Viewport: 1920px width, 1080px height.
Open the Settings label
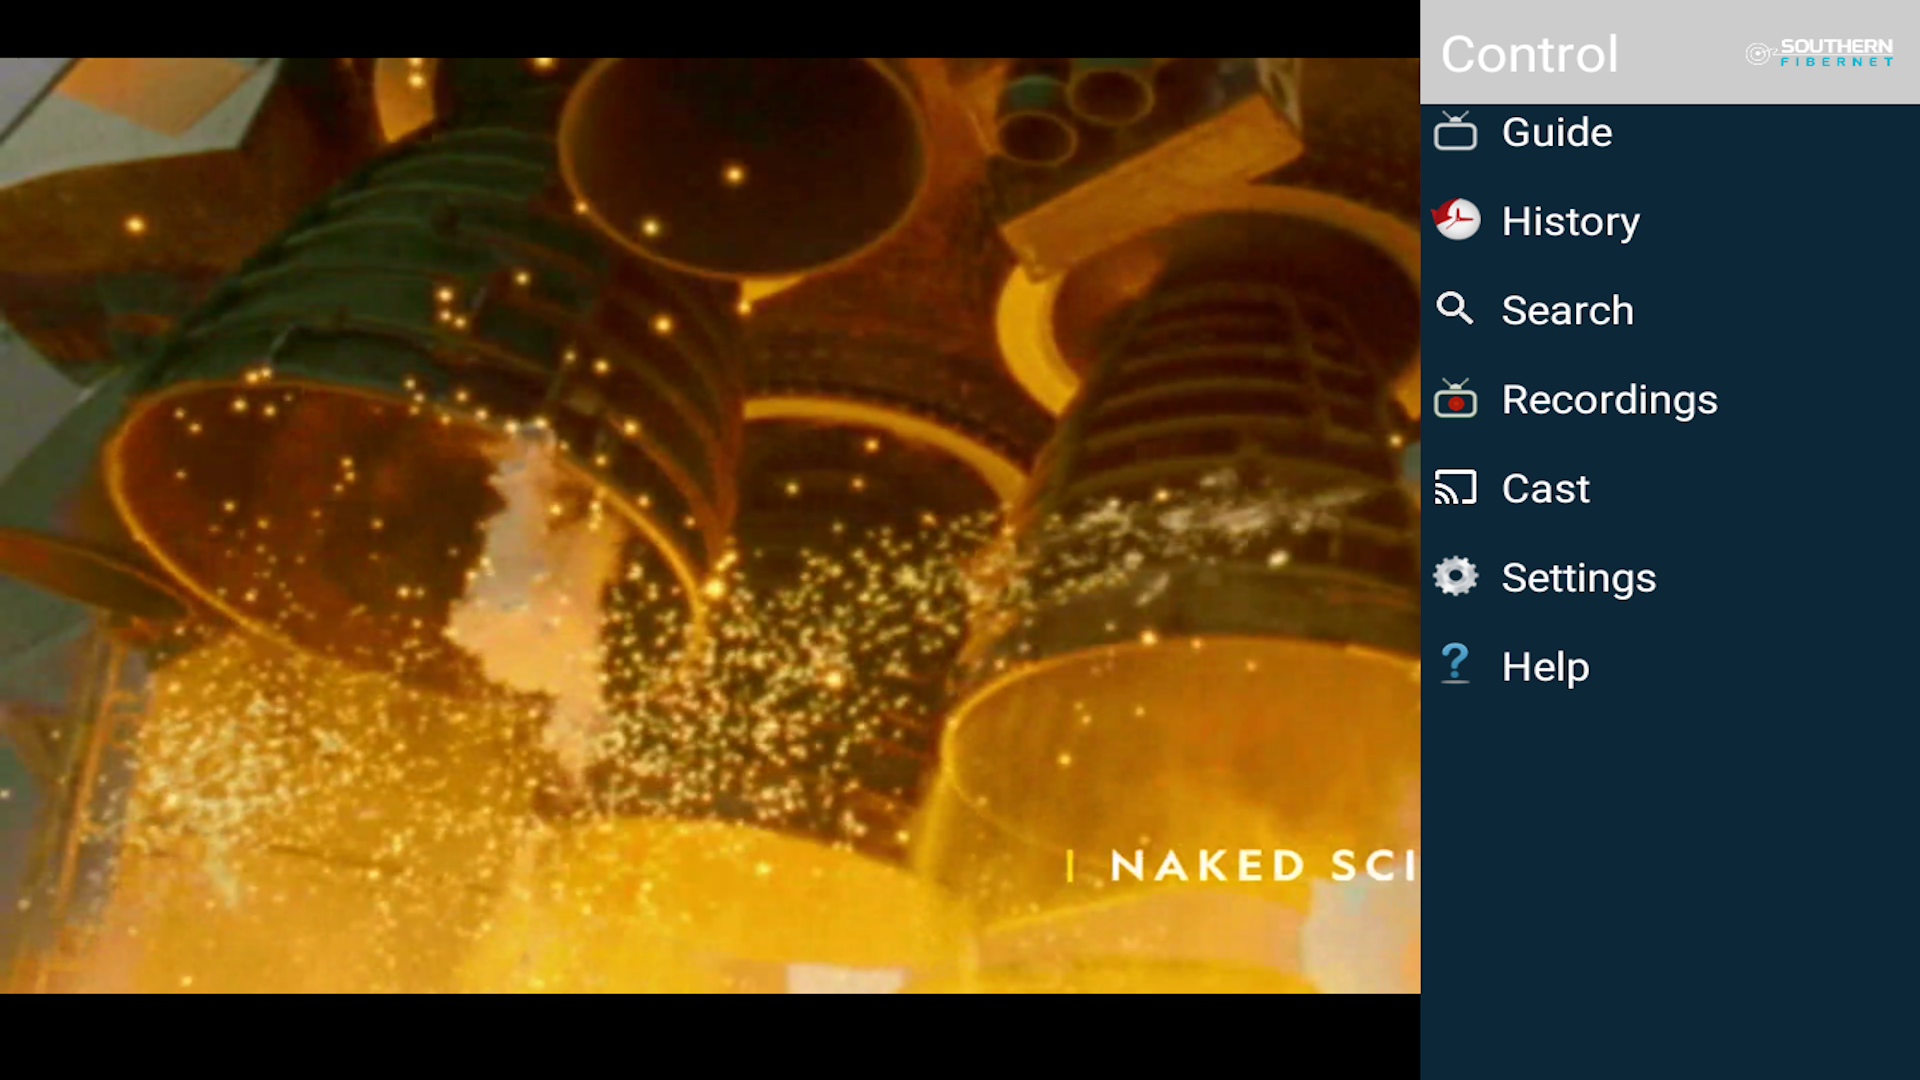[1578, 577]
